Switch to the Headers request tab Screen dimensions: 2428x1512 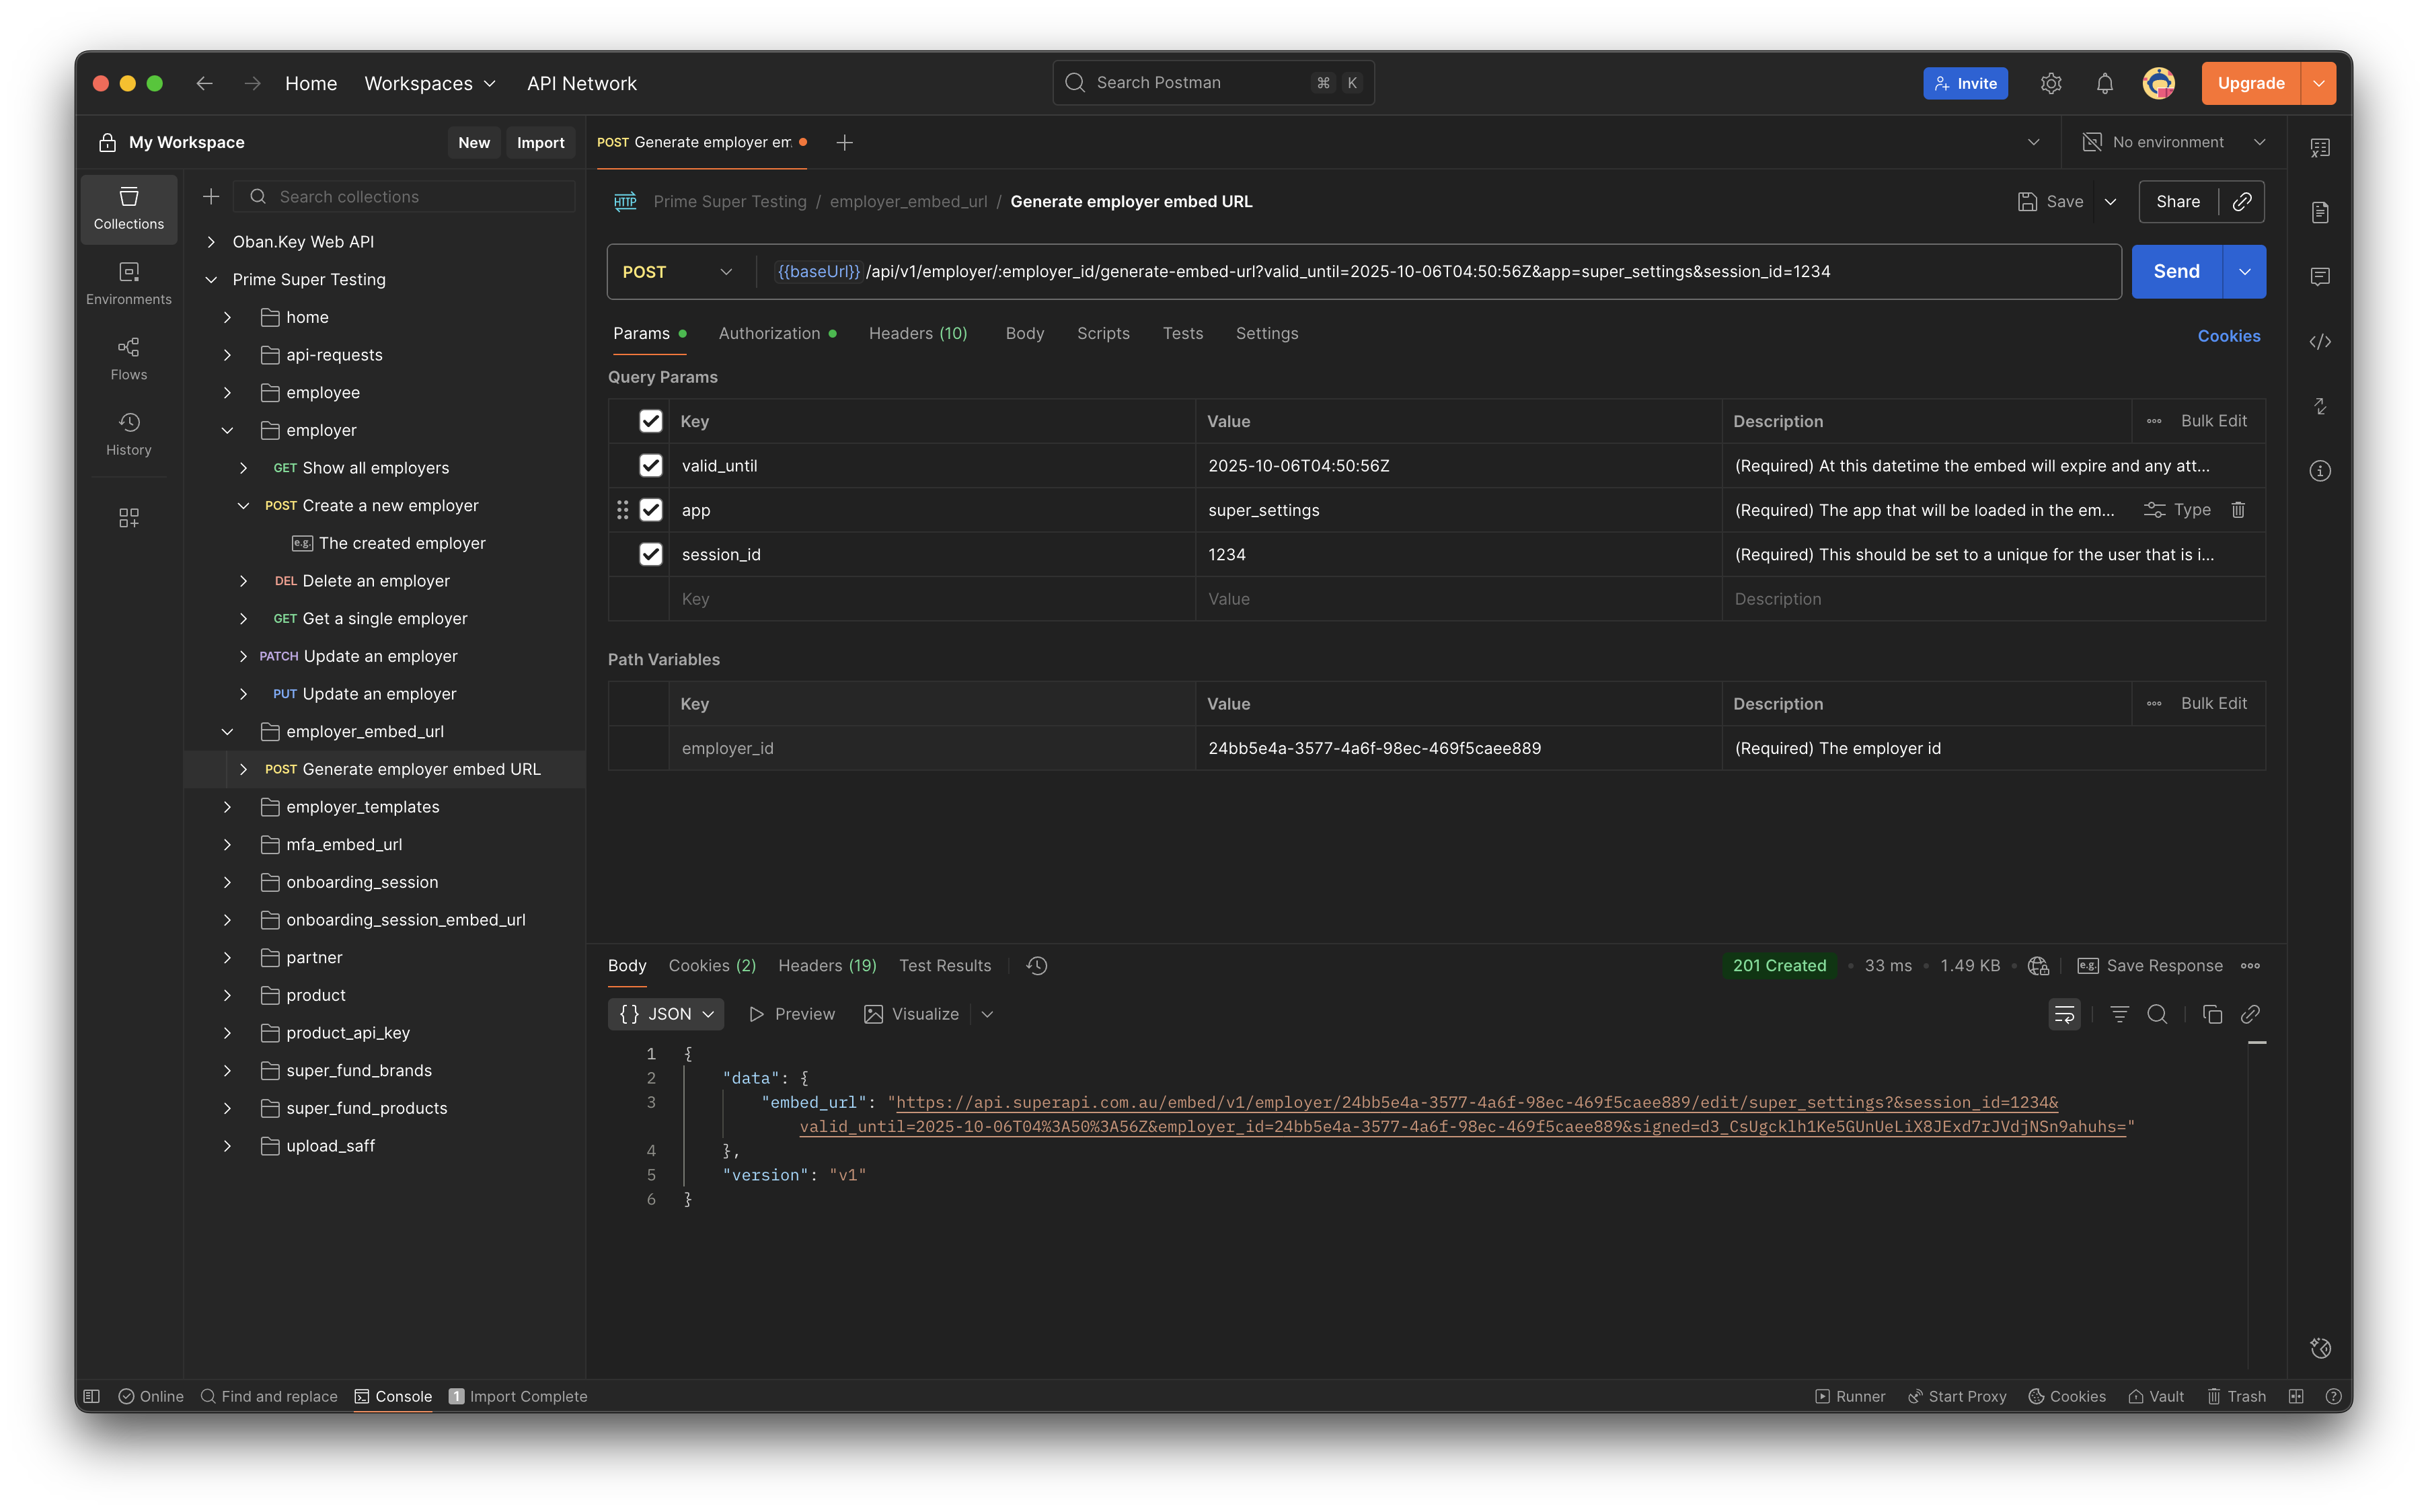coord(917,334)
